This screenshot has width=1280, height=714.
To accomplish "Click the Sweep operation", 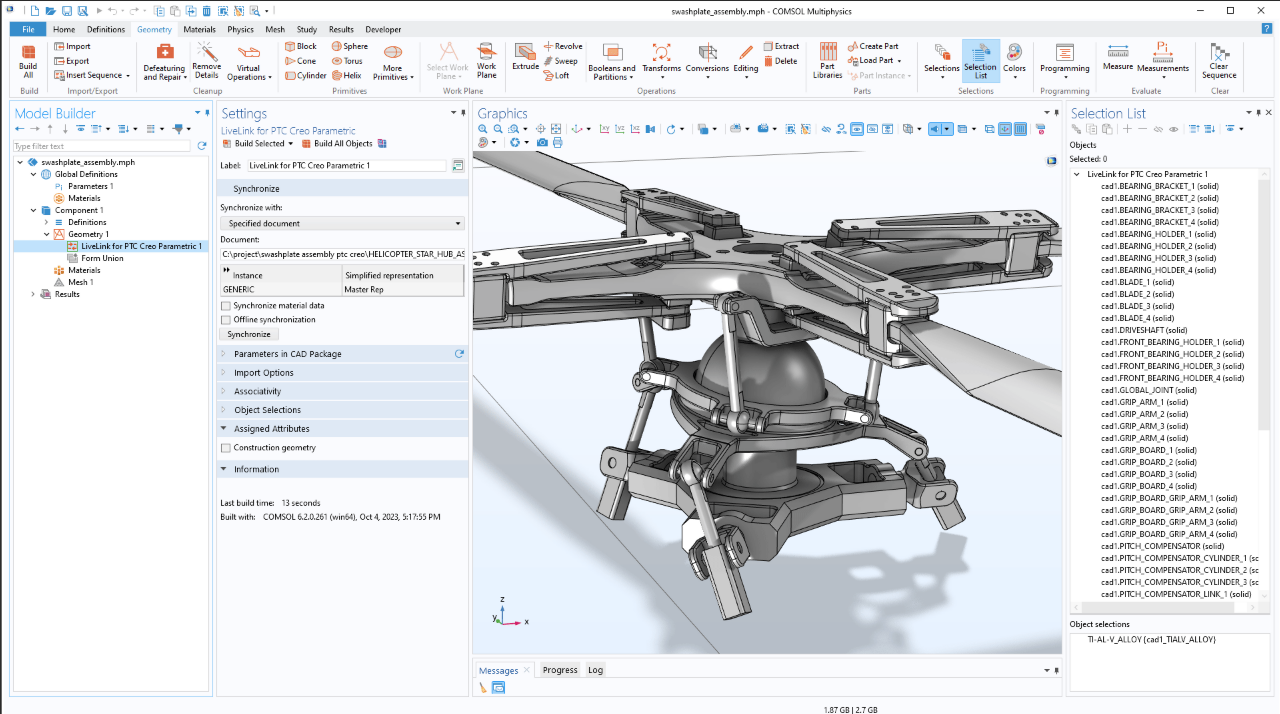I will pyautogui.click(x=560, y=60).
